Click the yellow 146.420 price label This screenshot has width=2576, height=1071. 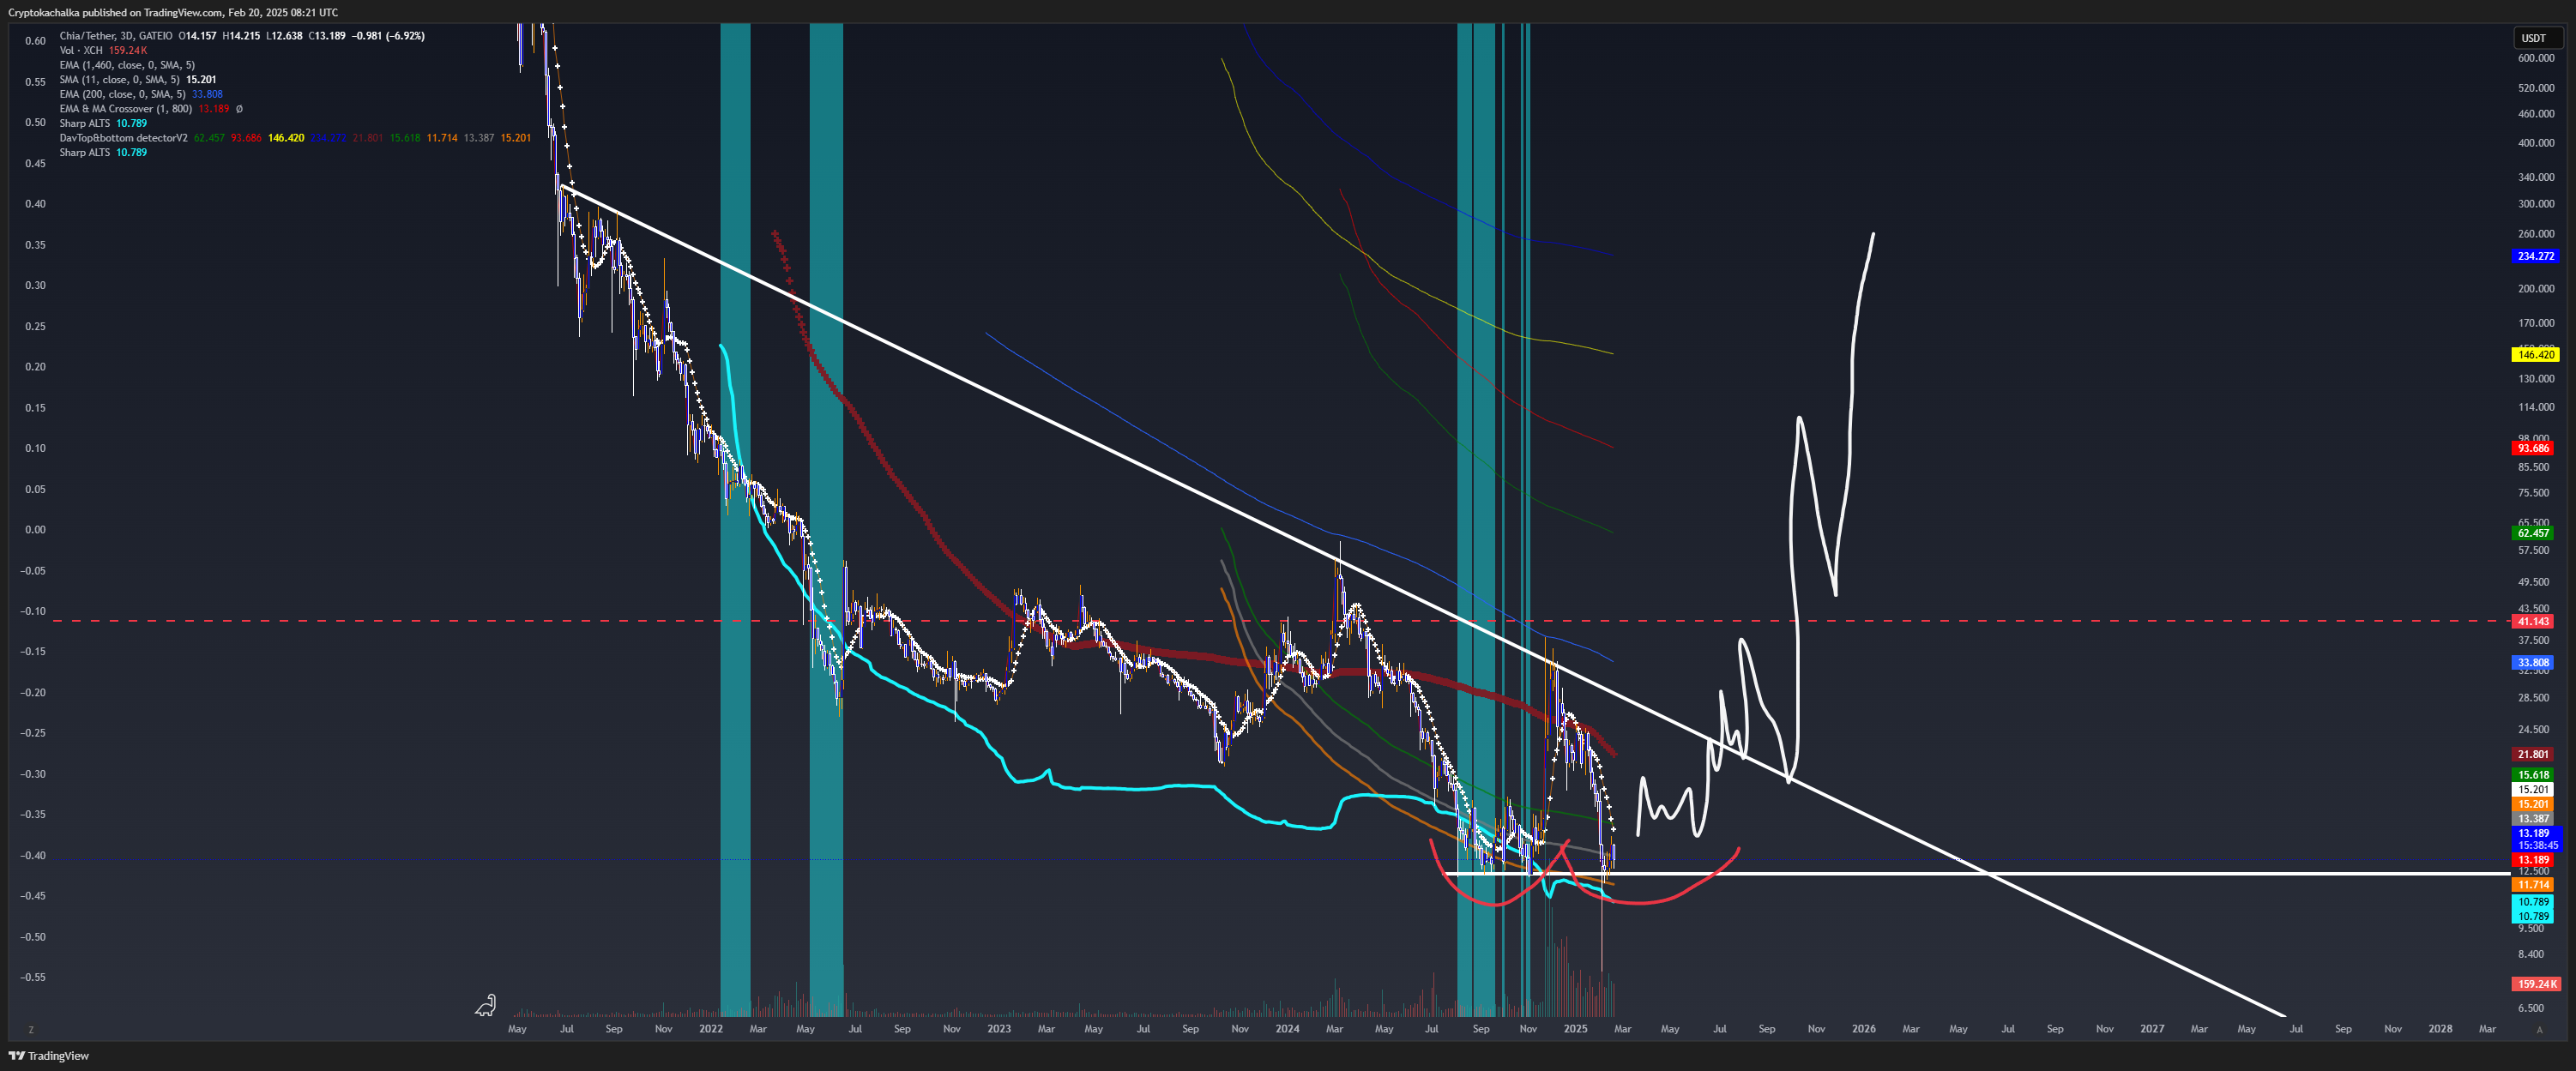point(2536,355)
